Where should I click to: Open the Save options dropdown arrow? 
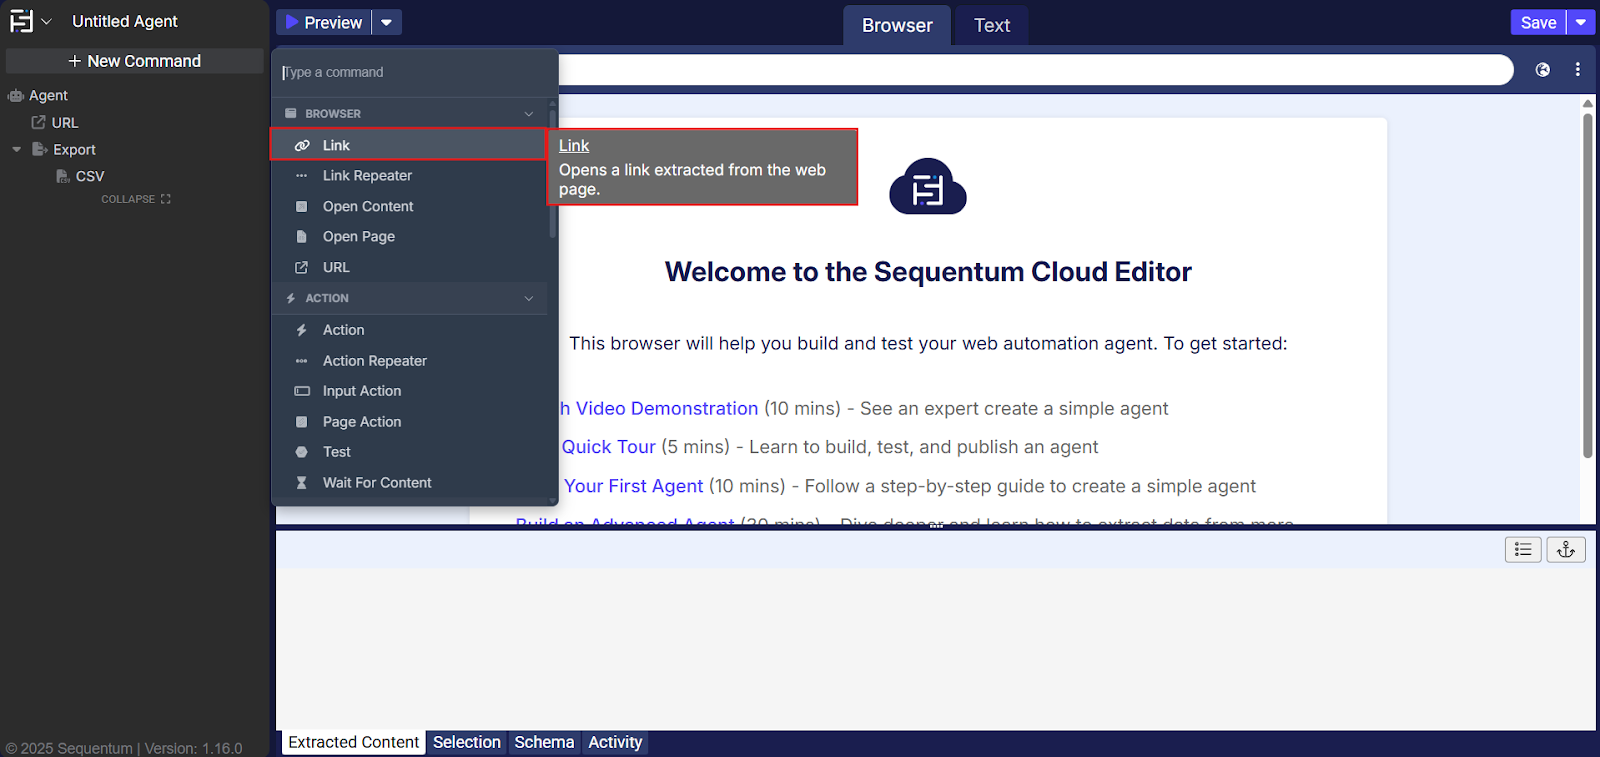[1581, 22]
